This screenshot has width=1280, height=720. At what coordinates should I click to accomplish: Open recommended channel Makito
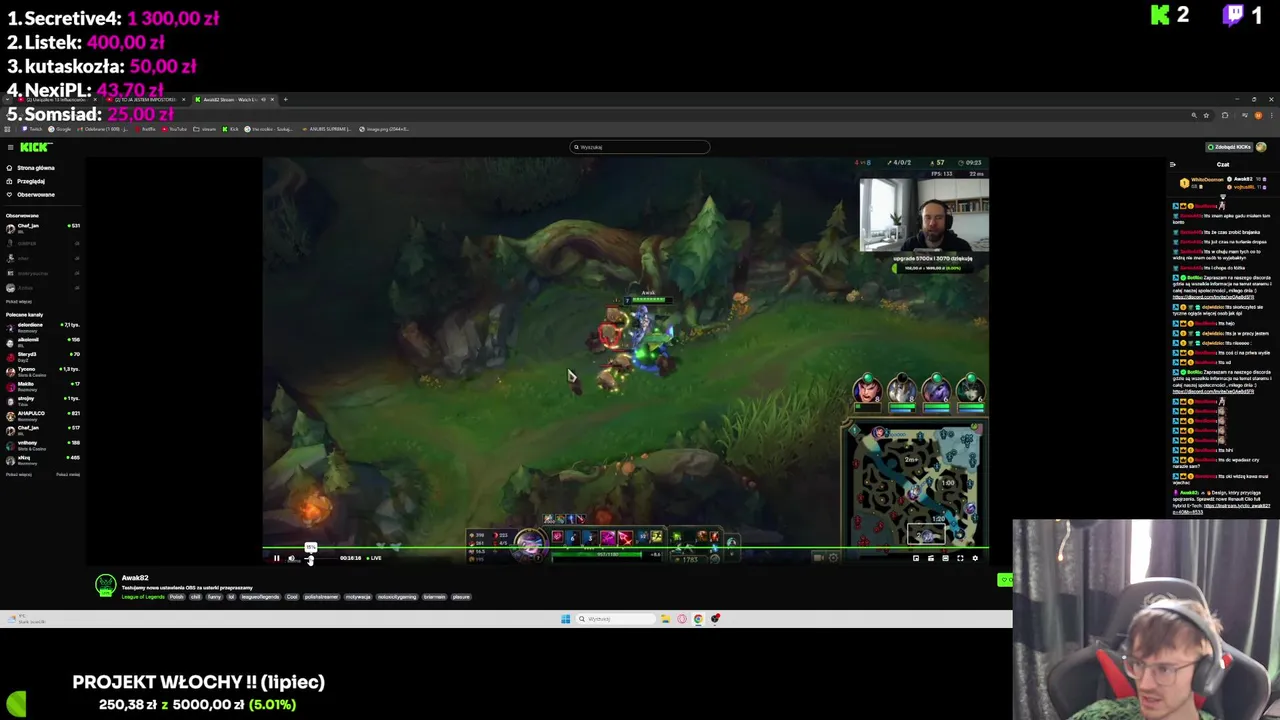tap(43, 386)
